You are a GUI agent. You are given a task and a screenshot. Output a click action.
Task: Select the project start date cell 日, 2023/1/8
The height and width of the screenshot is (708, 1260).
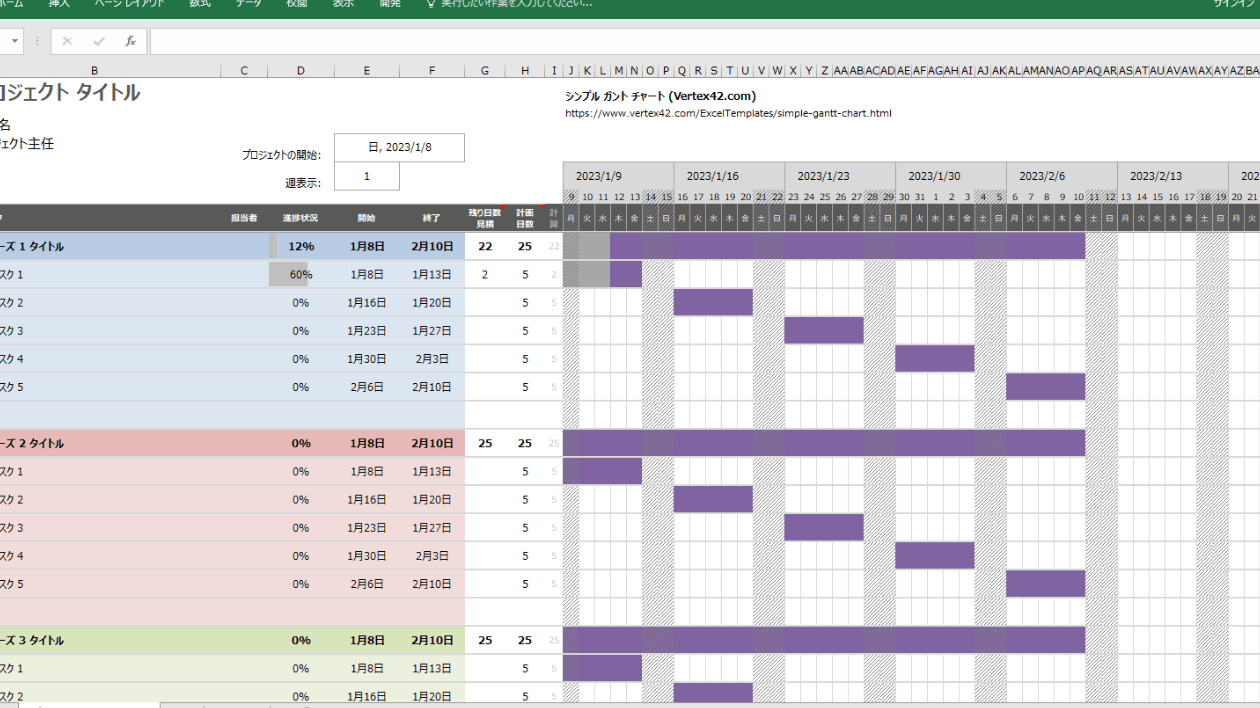coord(399,147)
